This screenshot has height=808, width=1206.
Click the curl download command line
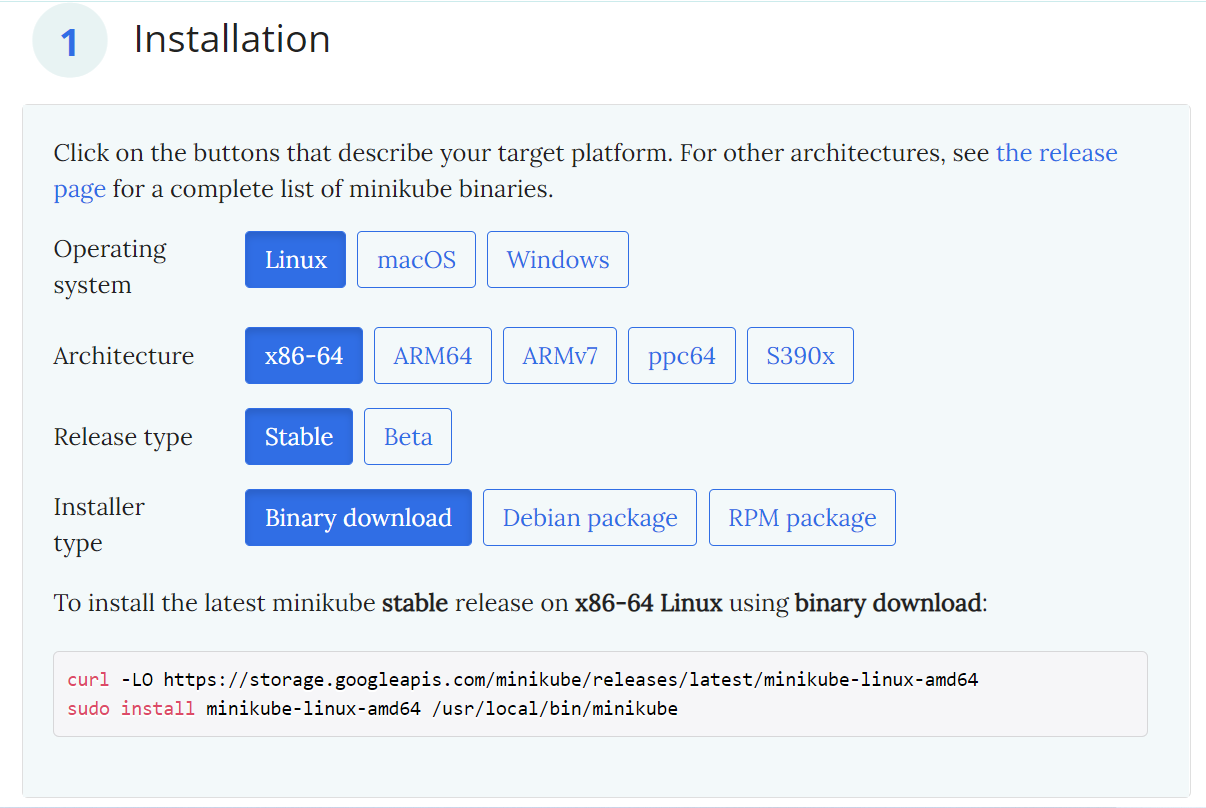click(522, 680)
